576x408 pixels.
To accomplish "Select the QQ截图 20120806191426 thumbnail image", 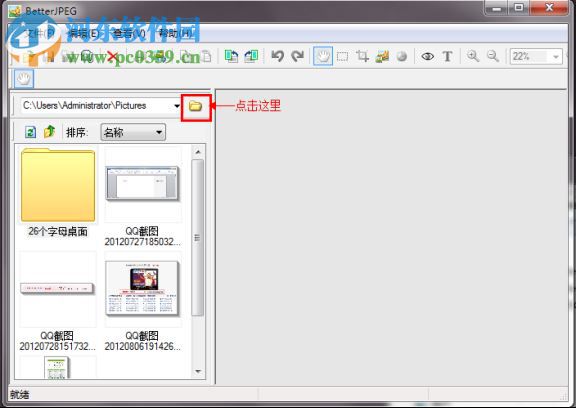I will click(x=143, y=289).
